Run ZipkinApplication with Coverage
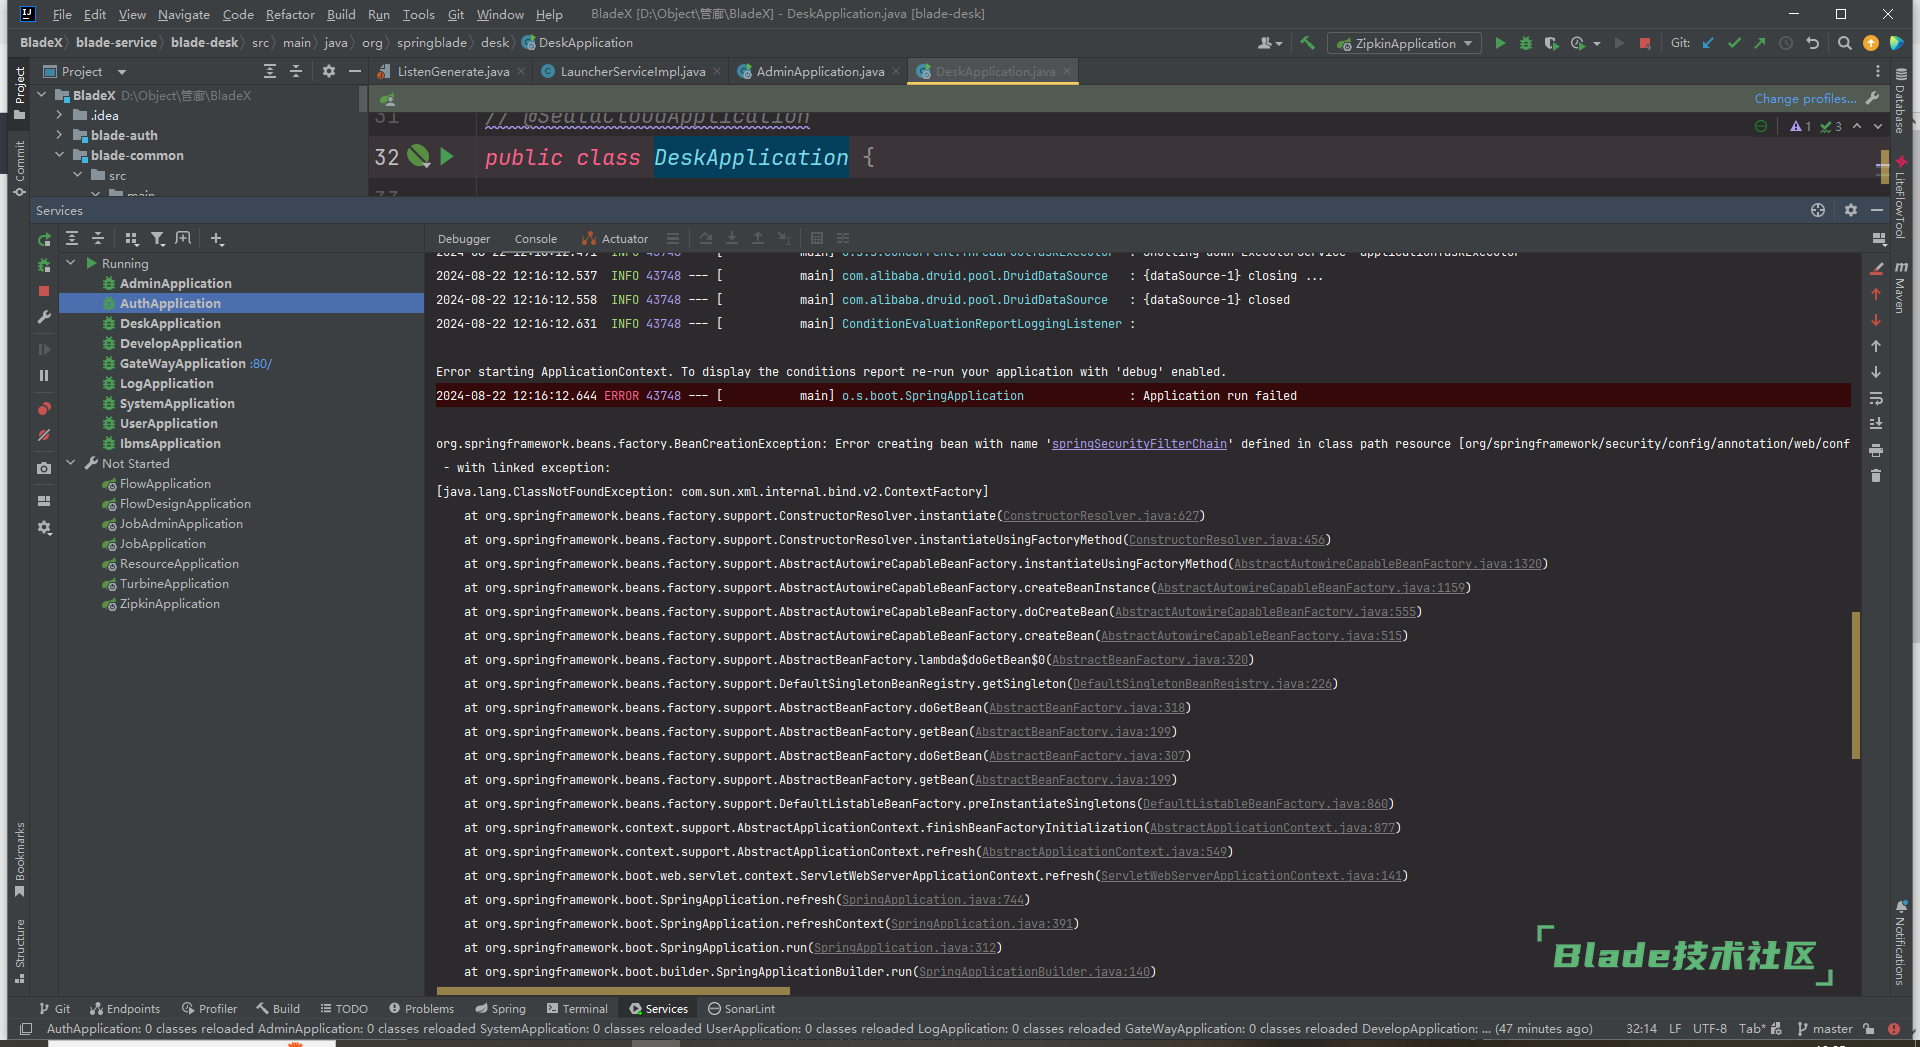The image size is (1920, 1047). click(1551, 43)
